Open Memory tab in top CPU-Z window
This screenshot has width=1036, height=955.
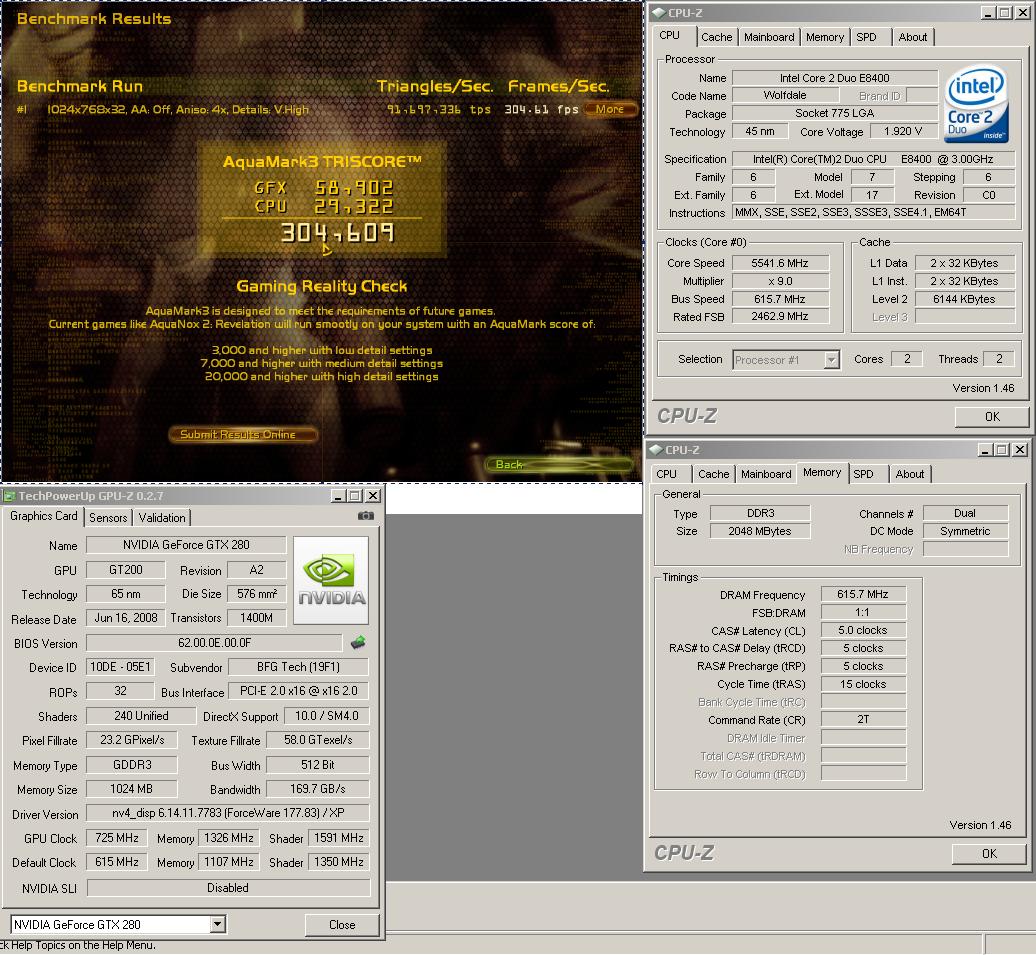tap(825, 37)
